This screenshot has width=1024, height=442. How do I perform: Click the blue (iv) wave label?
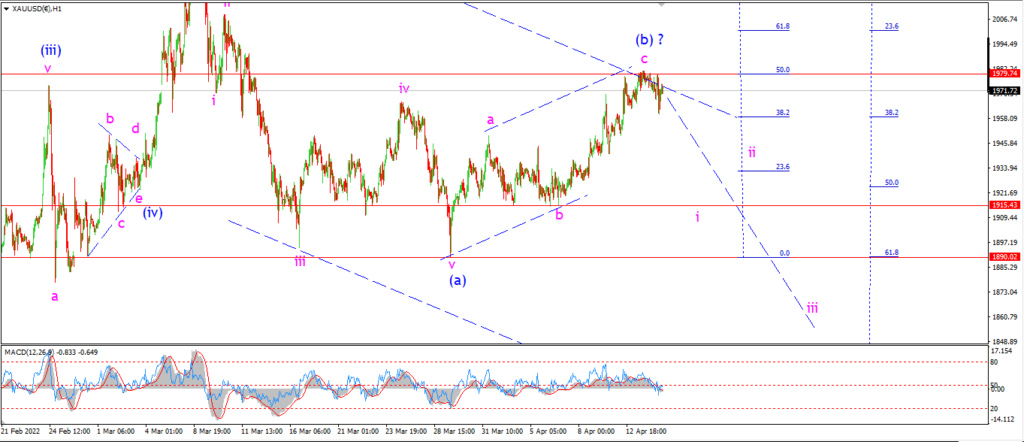152,212
